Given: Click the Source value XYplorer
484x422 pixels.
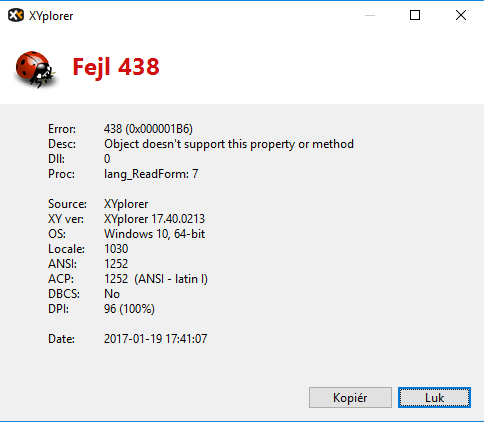Looking at the screenshot, I should pyautogui.click(x=126, y=204).
